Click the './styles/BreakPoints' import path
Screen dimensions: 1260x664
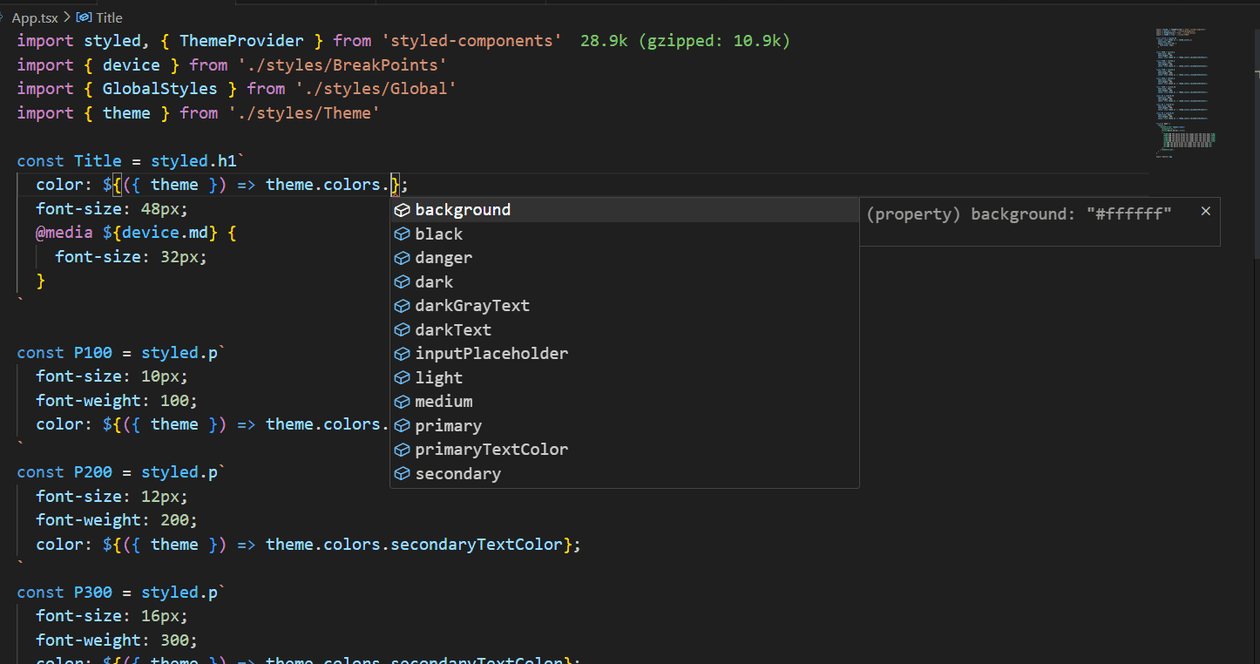[342, 65]
